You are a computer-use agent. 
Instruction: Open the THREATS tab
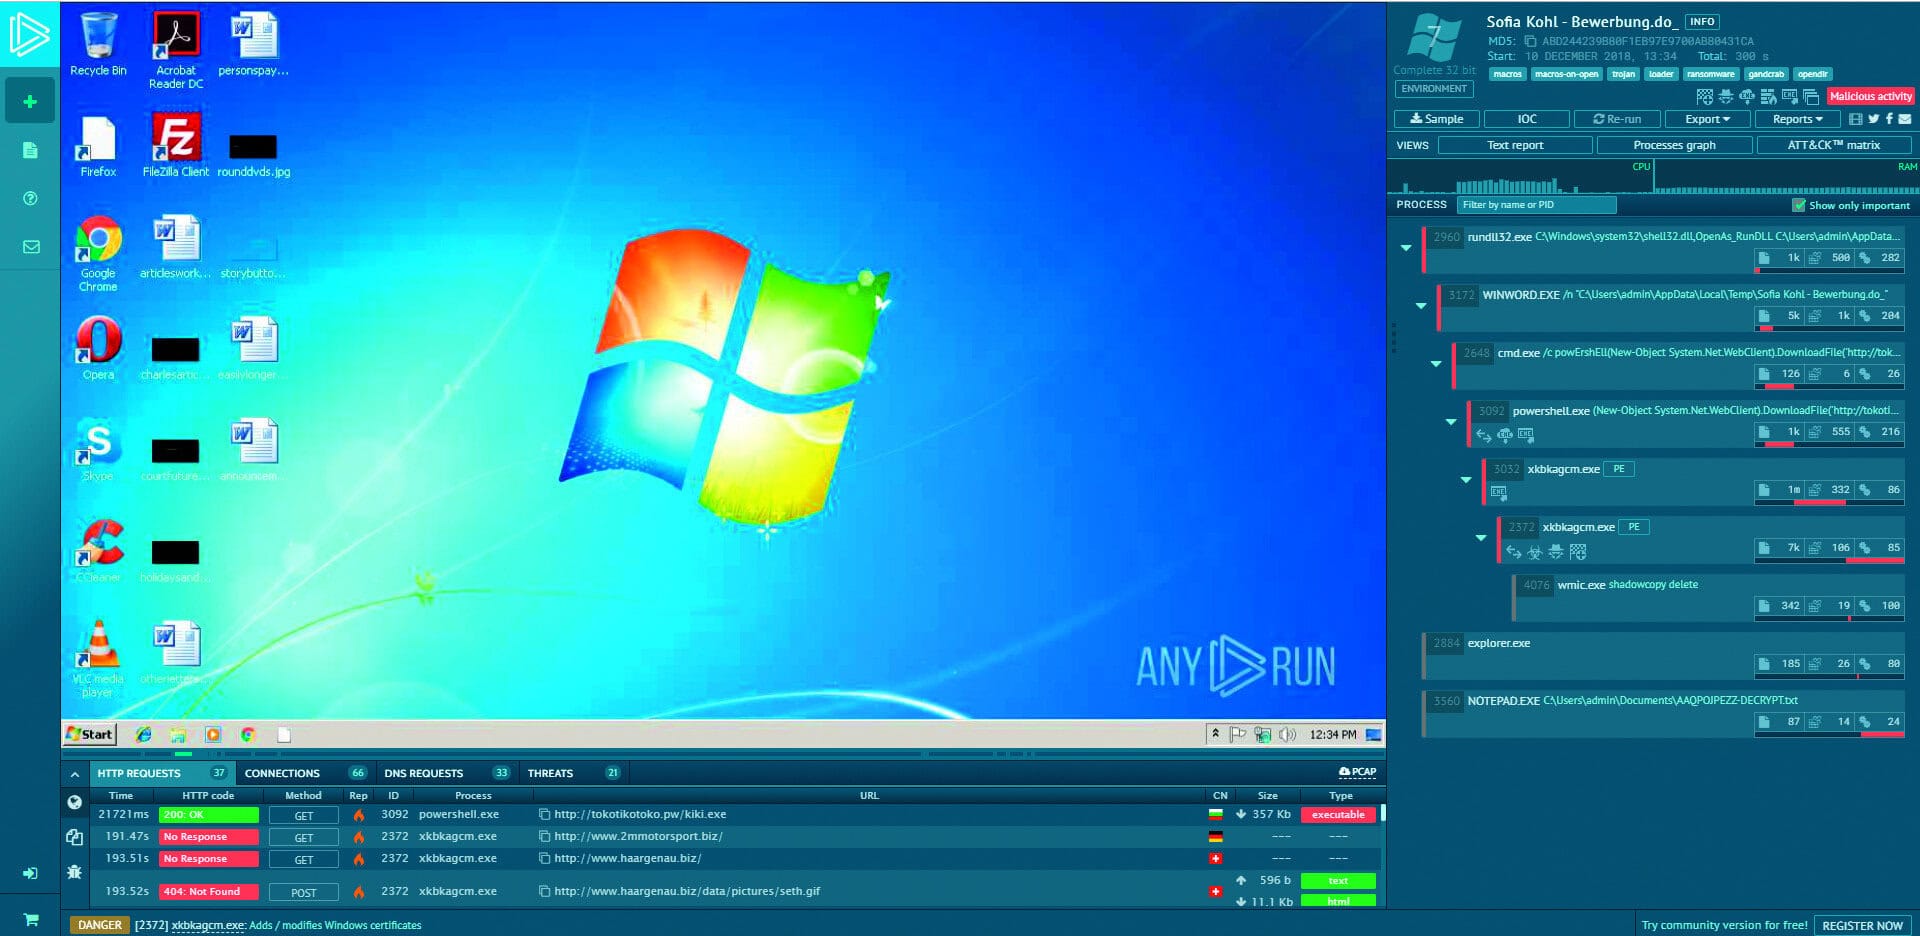[551, 772]
